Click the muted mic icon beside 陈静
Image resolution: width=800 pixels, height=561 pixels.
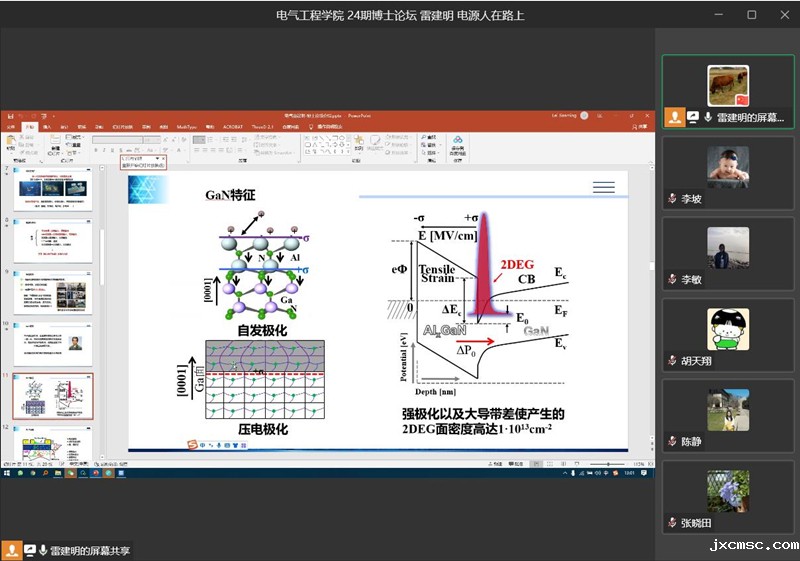[x=673, y=442]
